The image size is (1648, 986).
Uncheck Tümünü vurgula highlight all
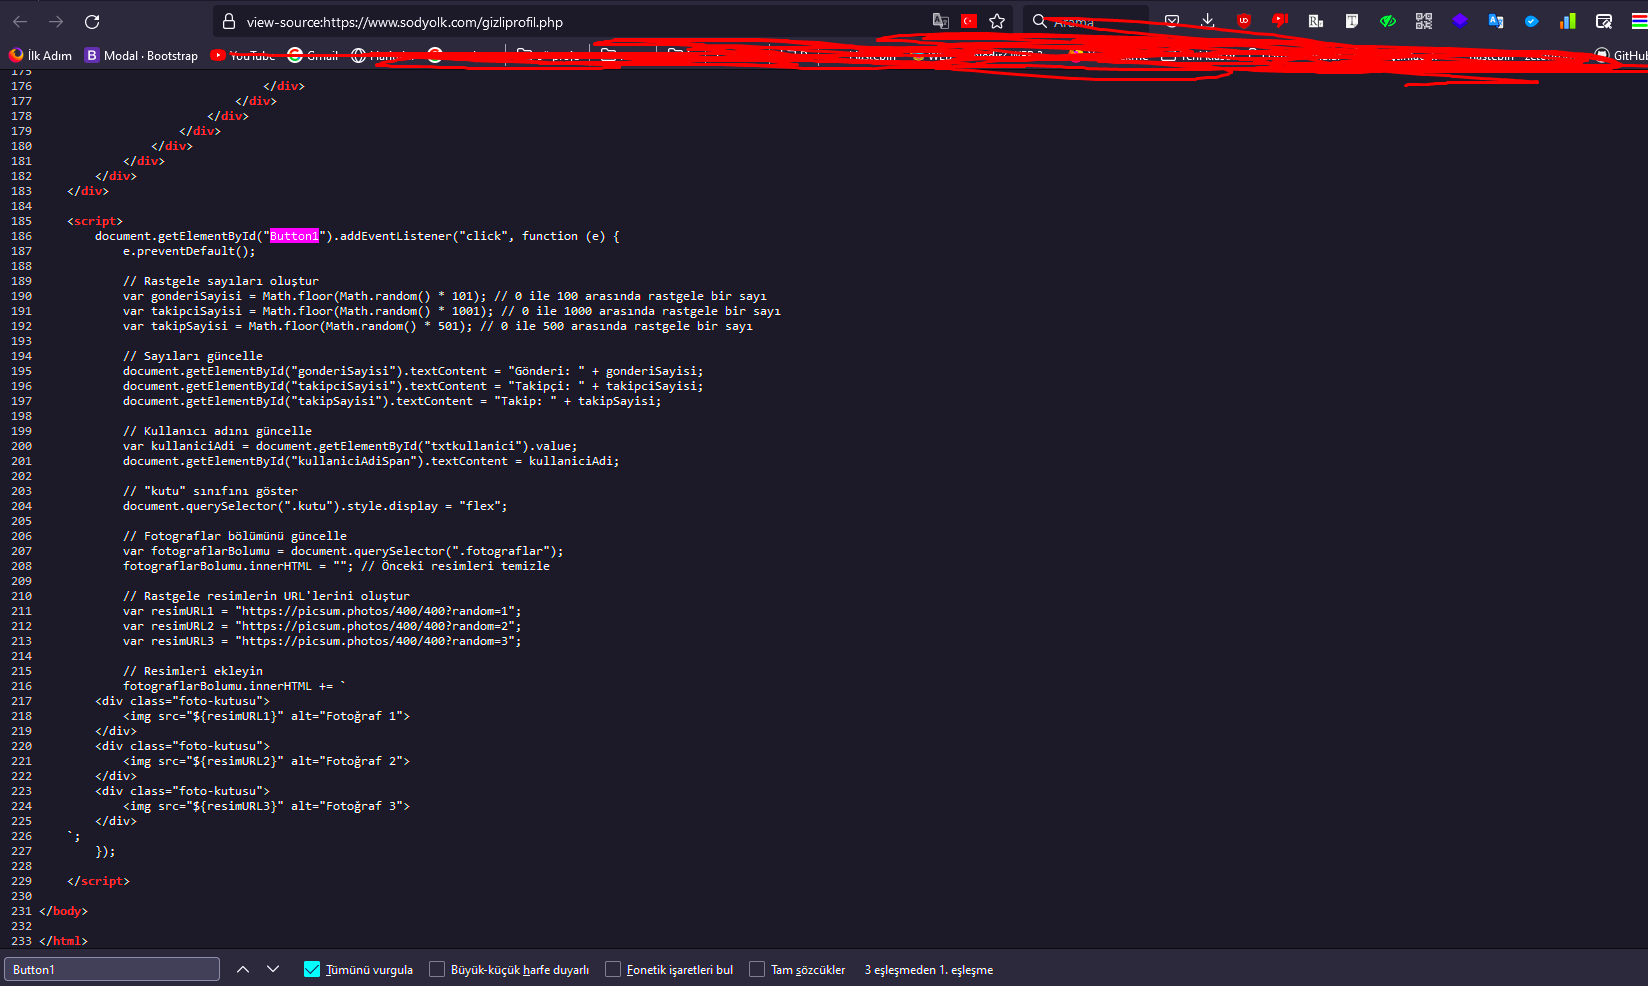tap(312, 969)
